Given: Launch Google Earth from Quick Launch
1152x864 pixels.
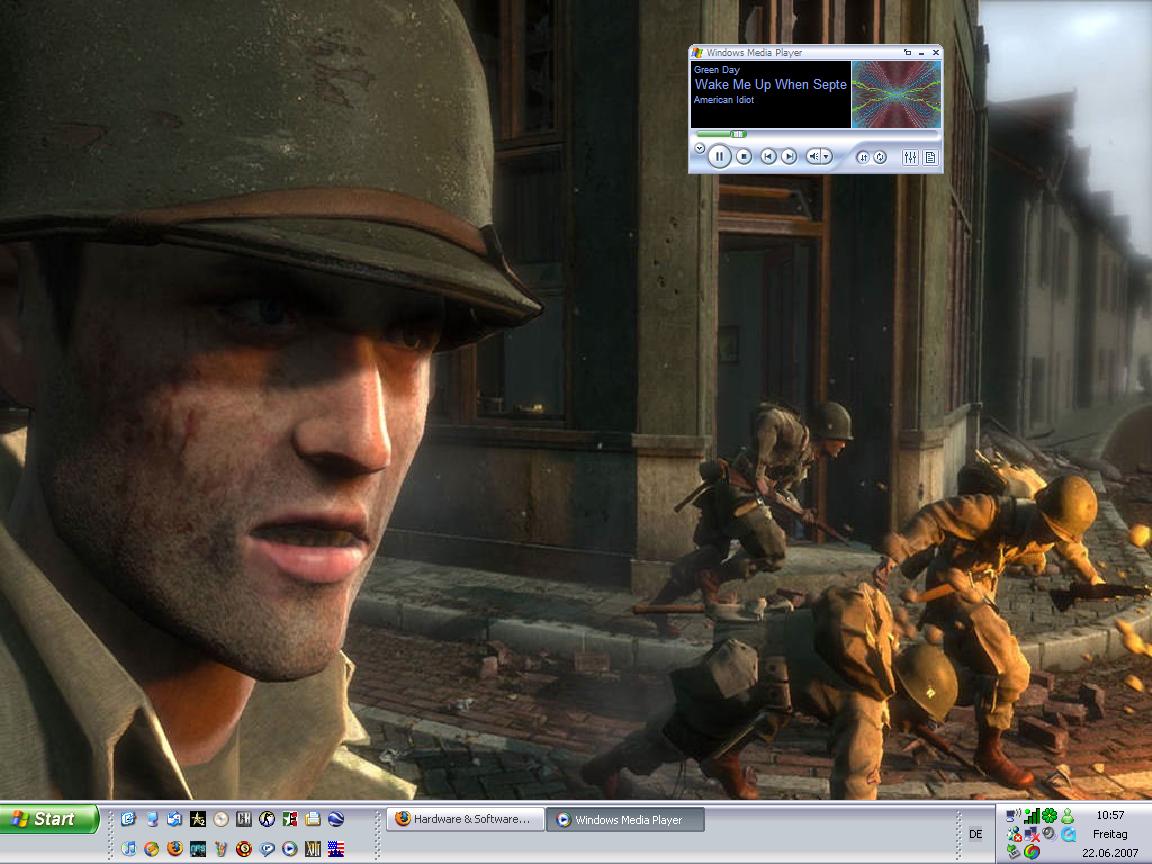Looking at the screenshot, I should coord(335,819).
